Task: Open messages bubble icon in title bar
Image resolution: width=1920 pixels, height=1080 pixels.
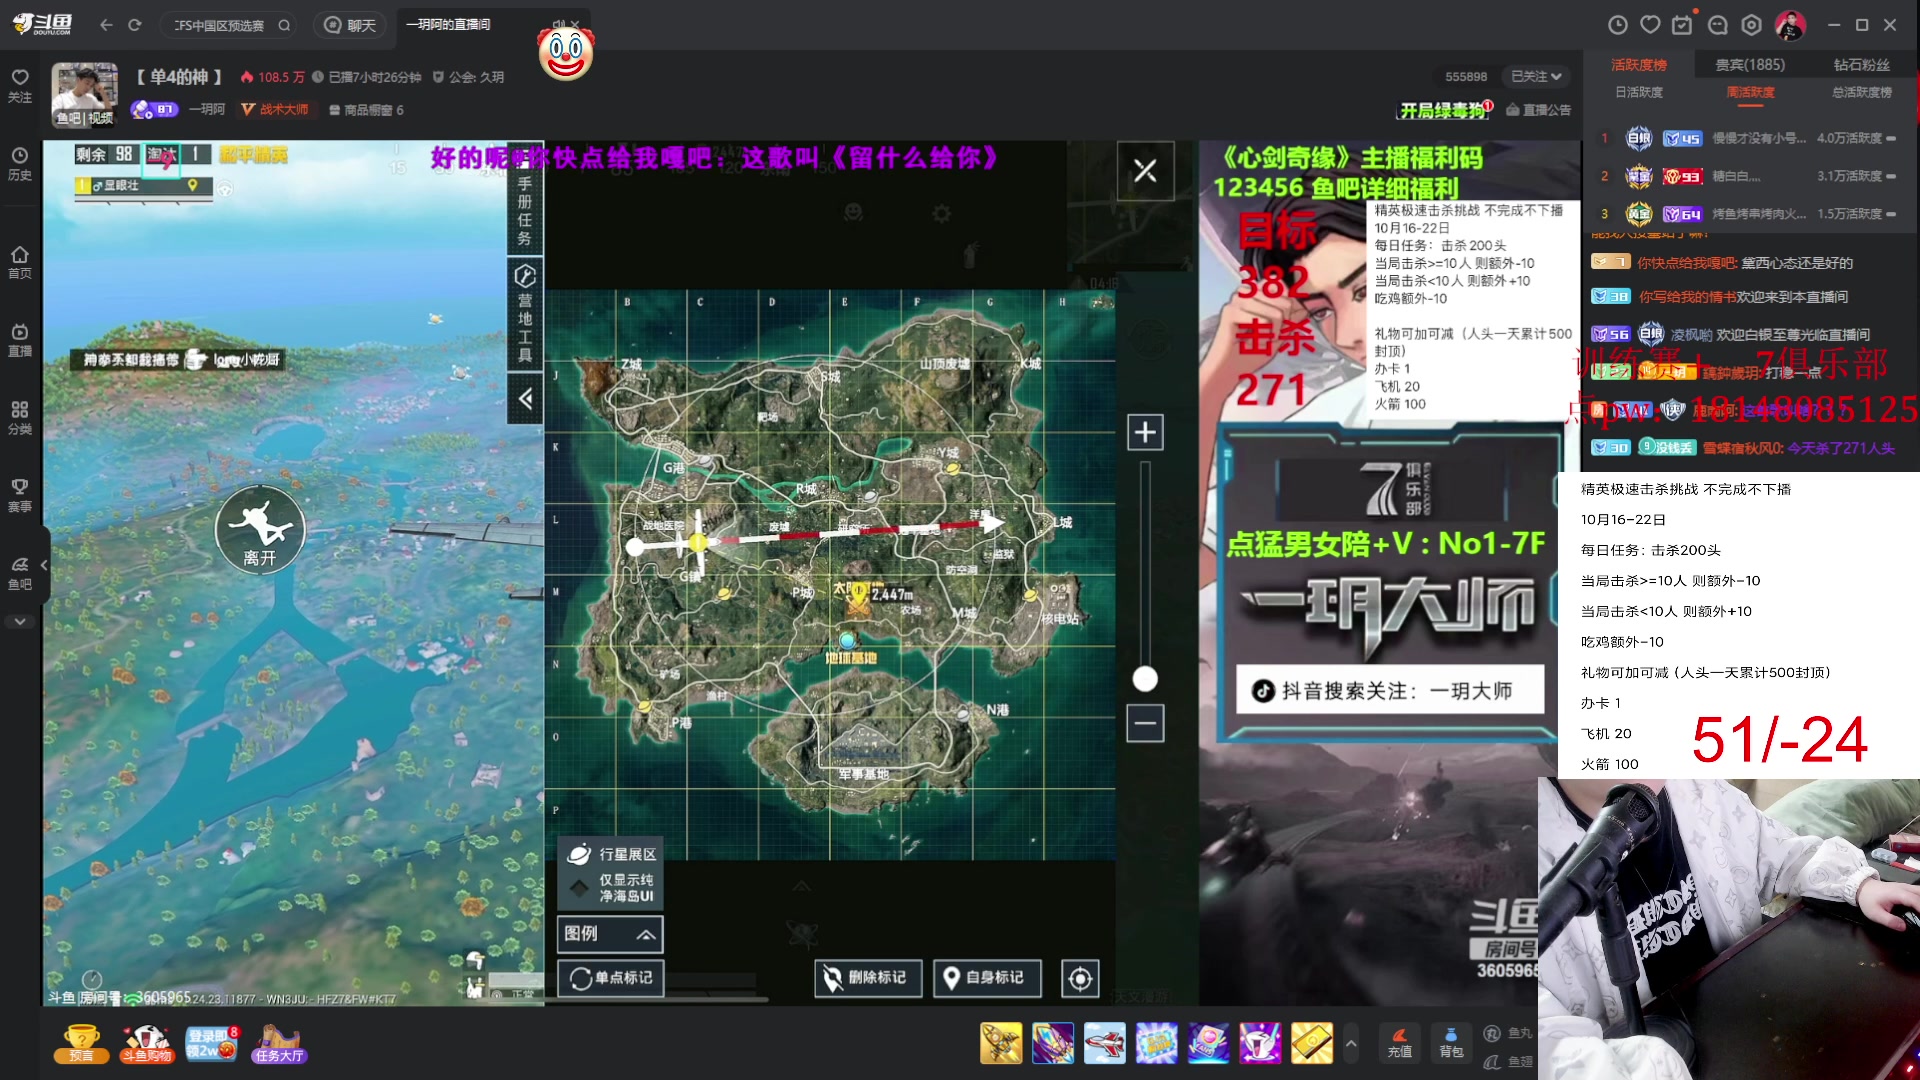Action: 1717,25
